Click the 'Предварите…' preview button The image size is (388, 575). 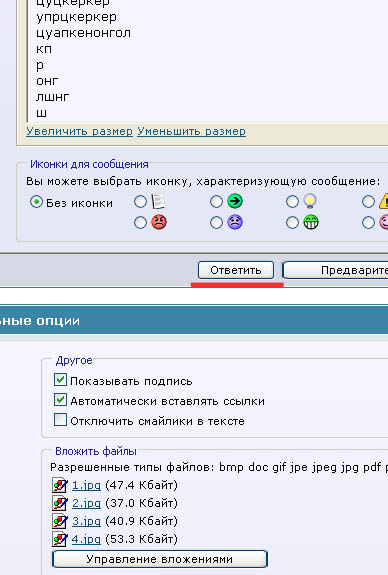(x=335, y=270)
